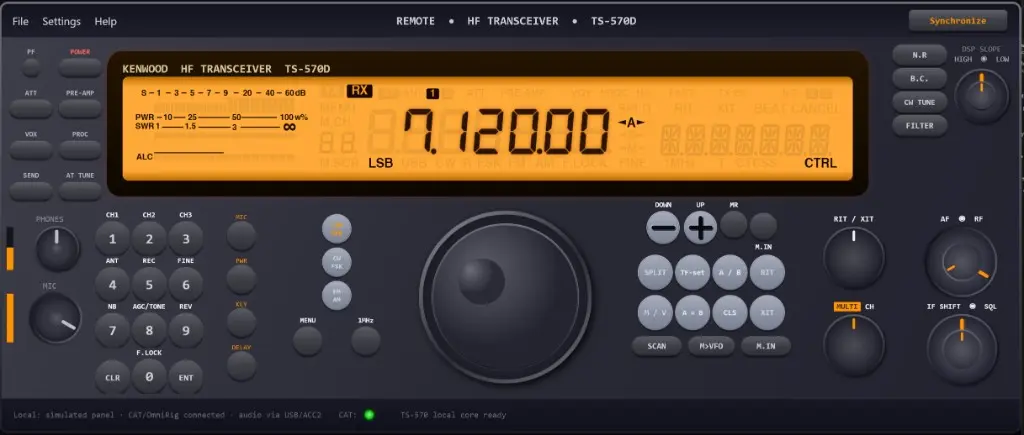Toggle the round RIT button
1024x435 pixels.
coord(767,272)
